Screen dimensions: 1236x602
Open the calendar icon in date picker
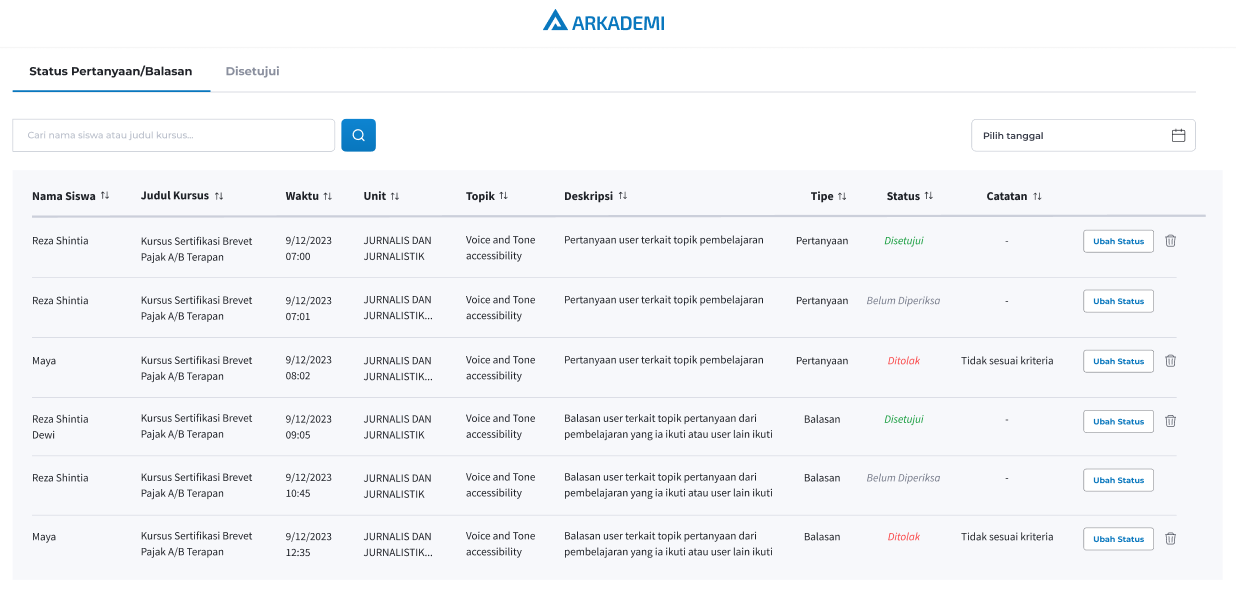click(1178, 135)
